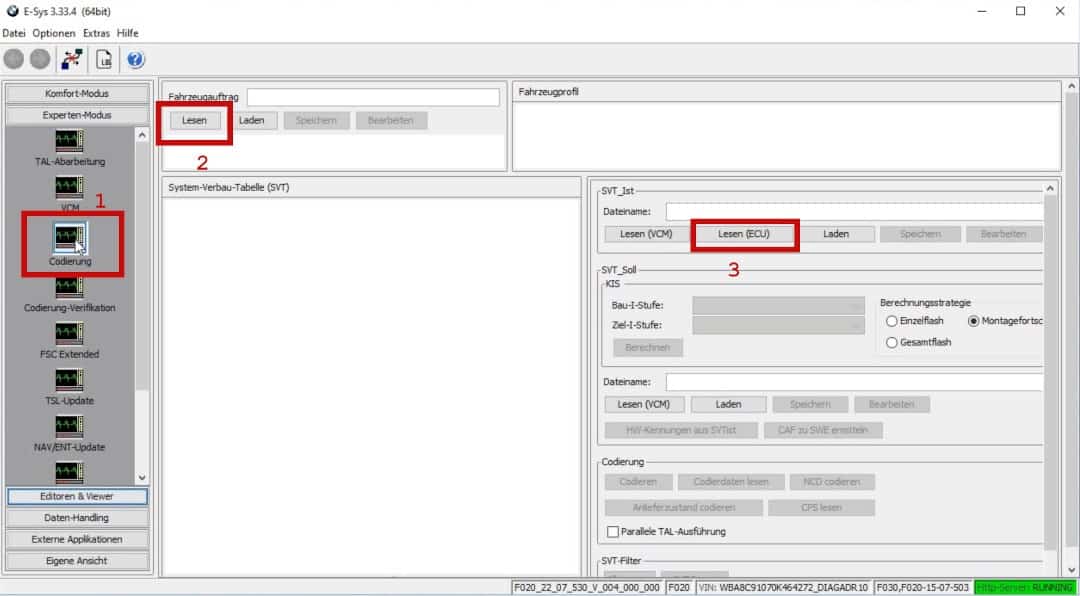Expand the Daten-Handling section
Screen dimensions: 1080x596
77,518
